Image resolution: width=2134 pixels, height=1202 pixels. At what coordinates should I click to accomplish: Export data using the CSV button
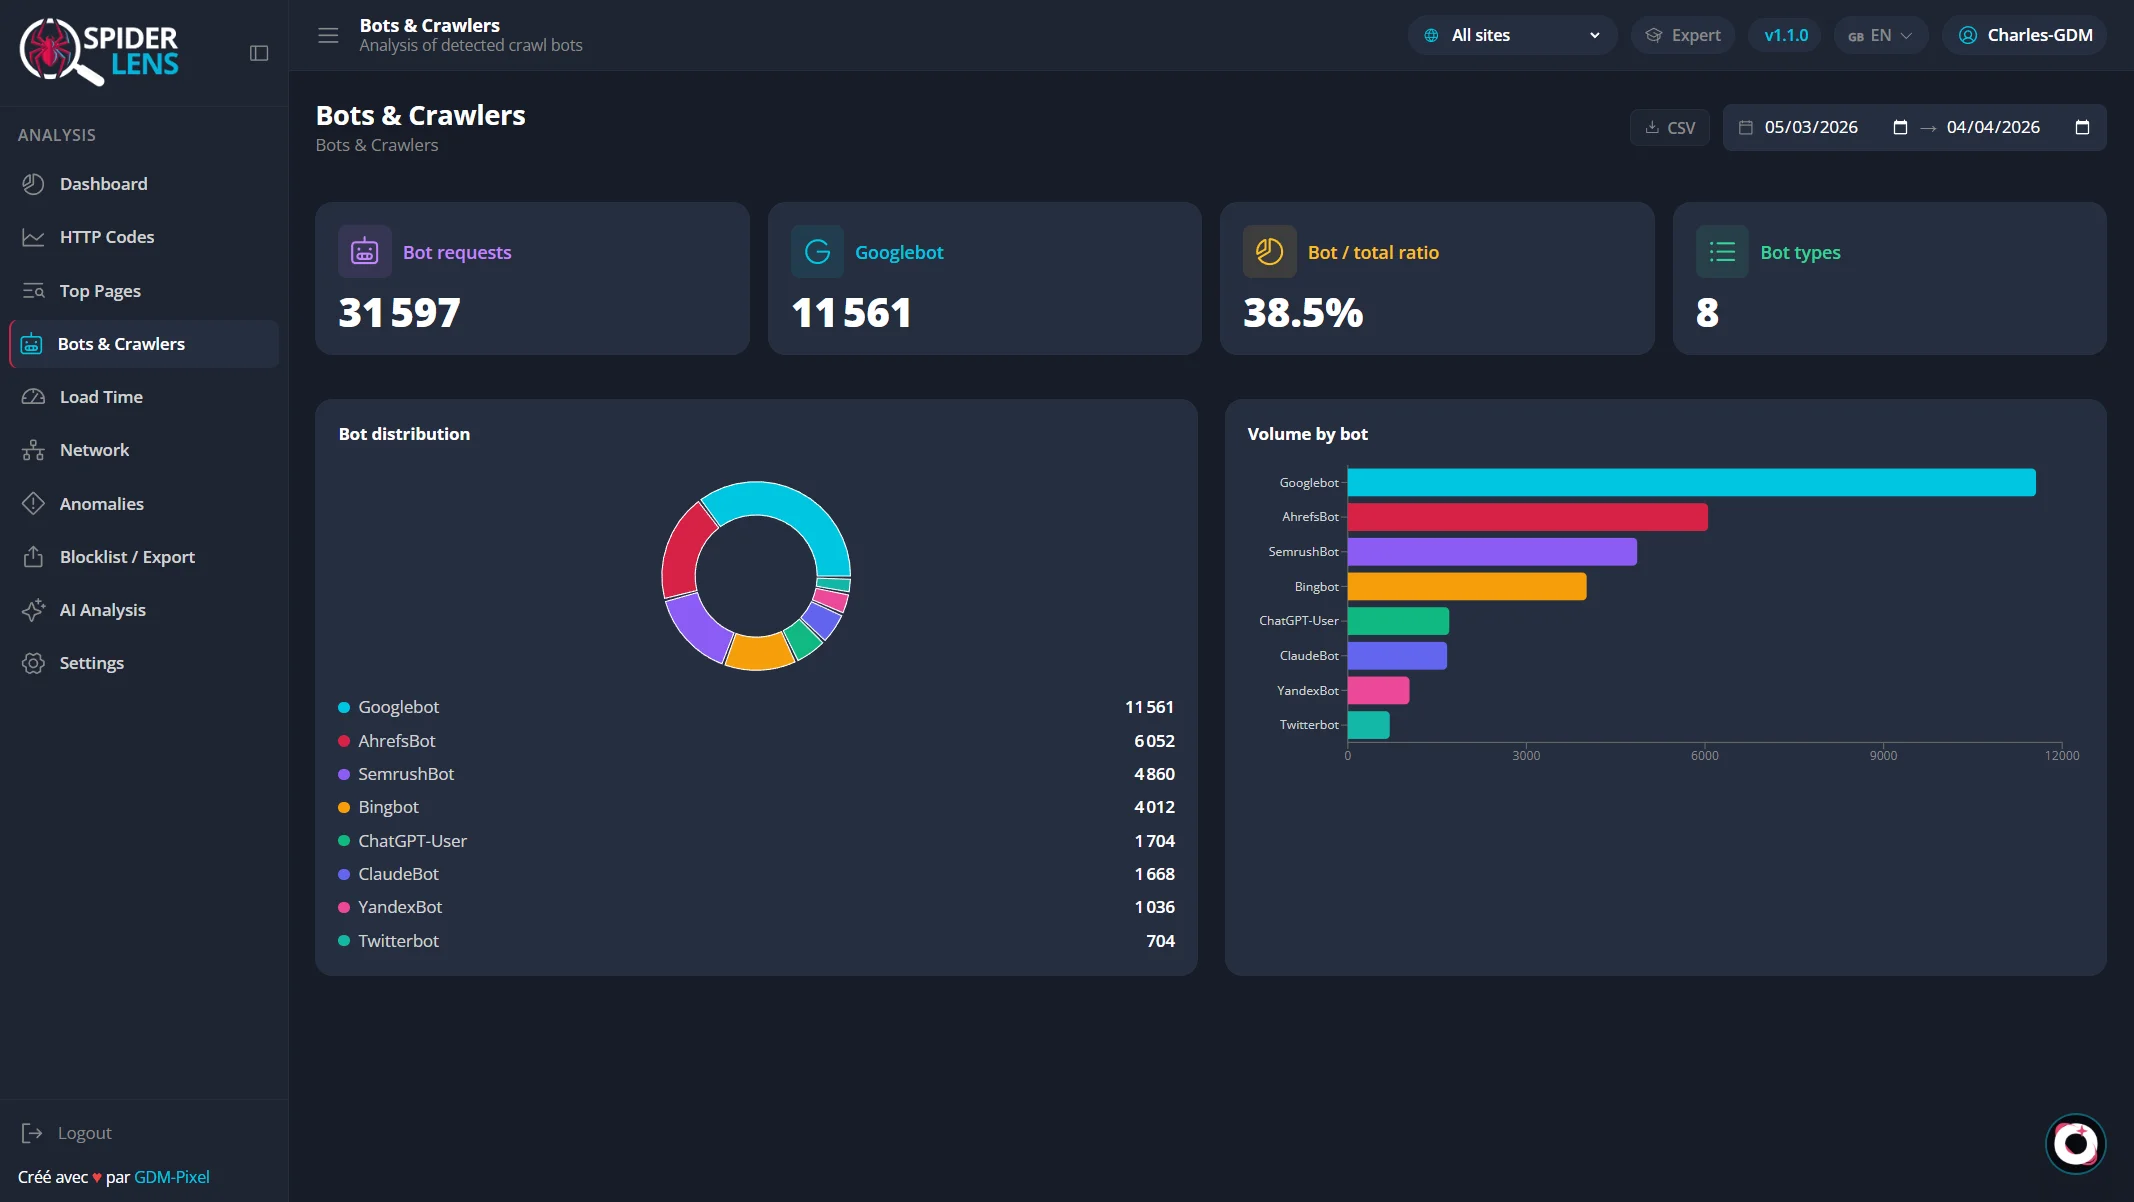point(1669,127)
